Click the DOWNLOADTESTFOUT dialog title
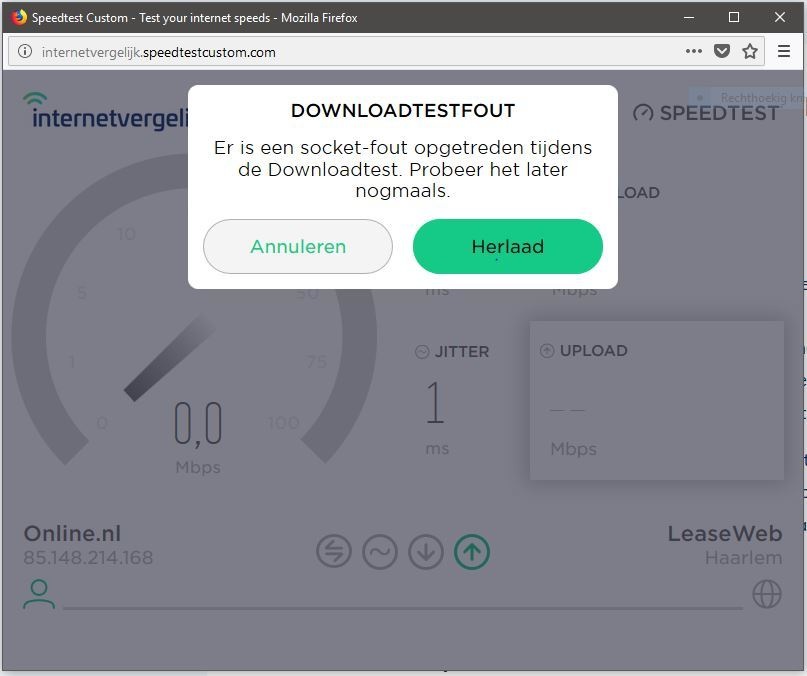Image resolution: width=807 pixels, height=676 pixels. point(403,111)
